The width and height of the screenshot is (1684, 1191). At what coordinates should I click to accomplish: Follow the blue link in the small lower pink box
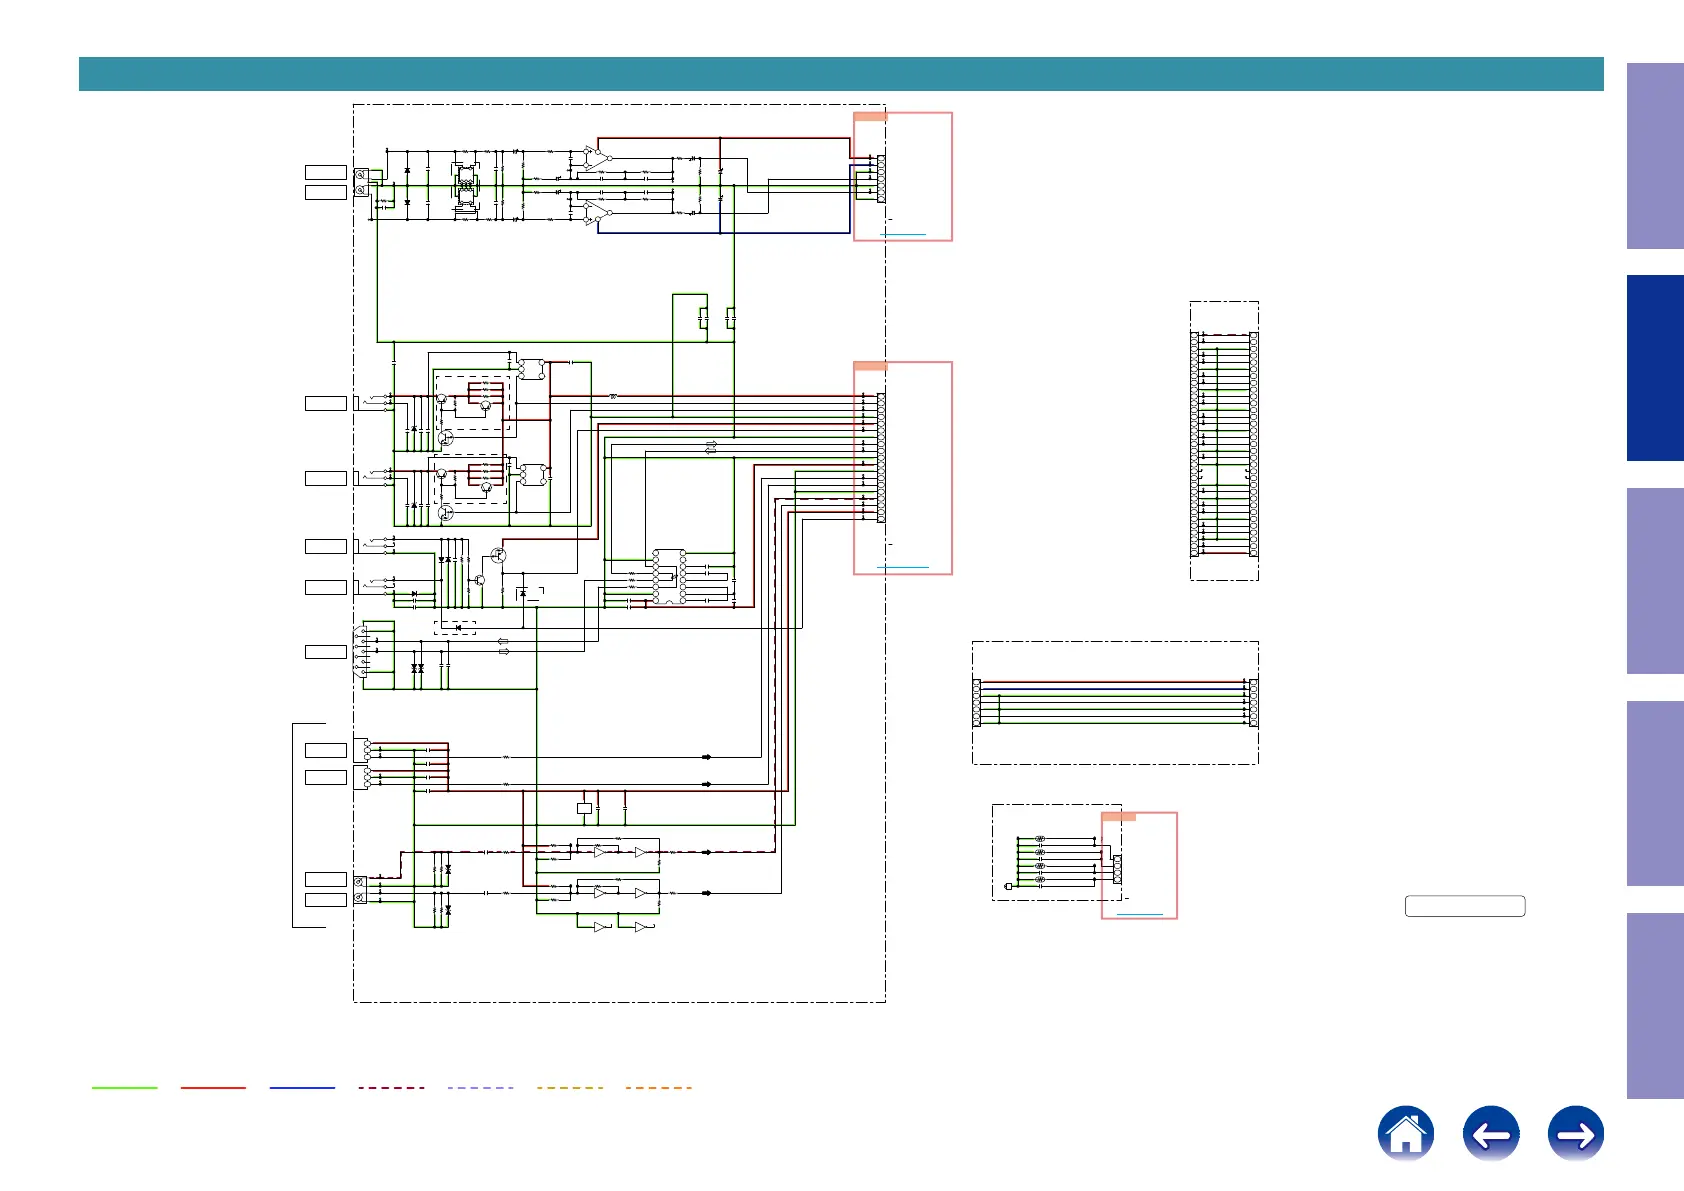(x=1139, y=914)
